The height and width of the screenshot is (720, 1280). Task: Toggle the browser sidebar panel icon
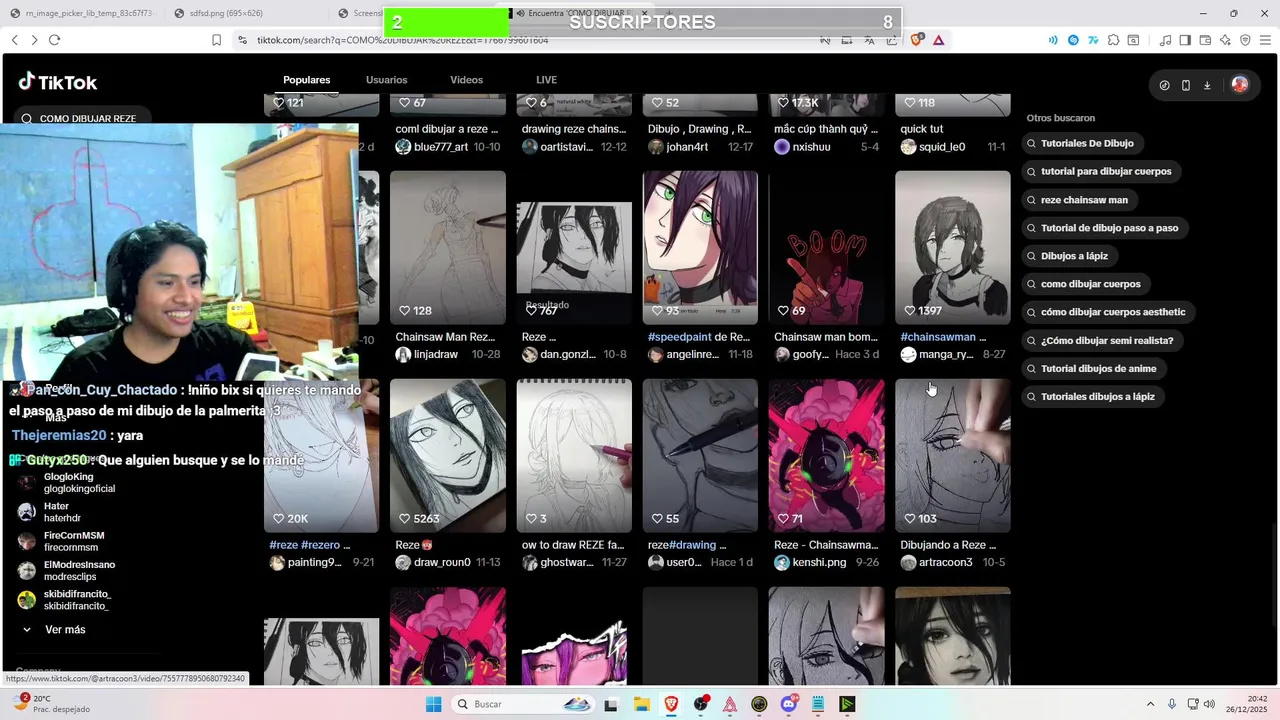tap(1185, 40)
